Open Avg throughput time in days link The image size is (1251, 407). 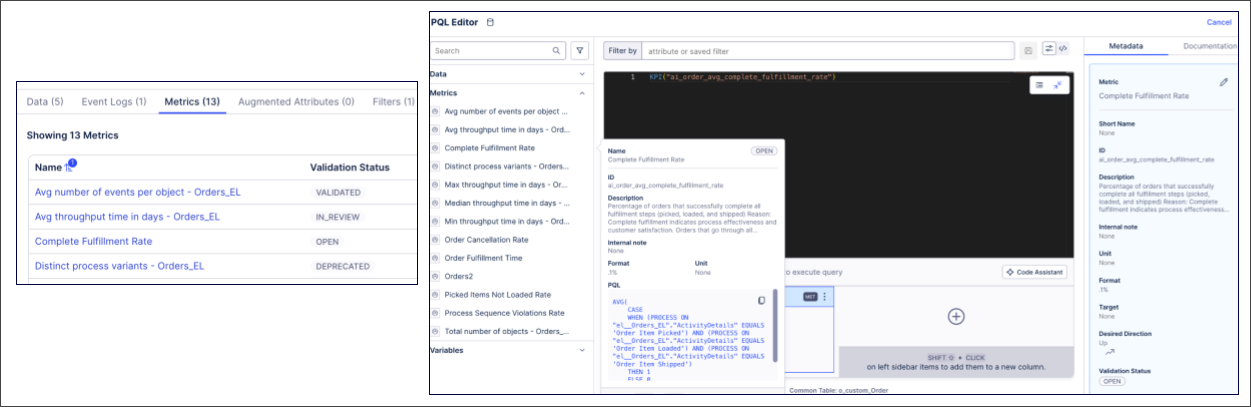pyautogui.click(x=128, y=216)
